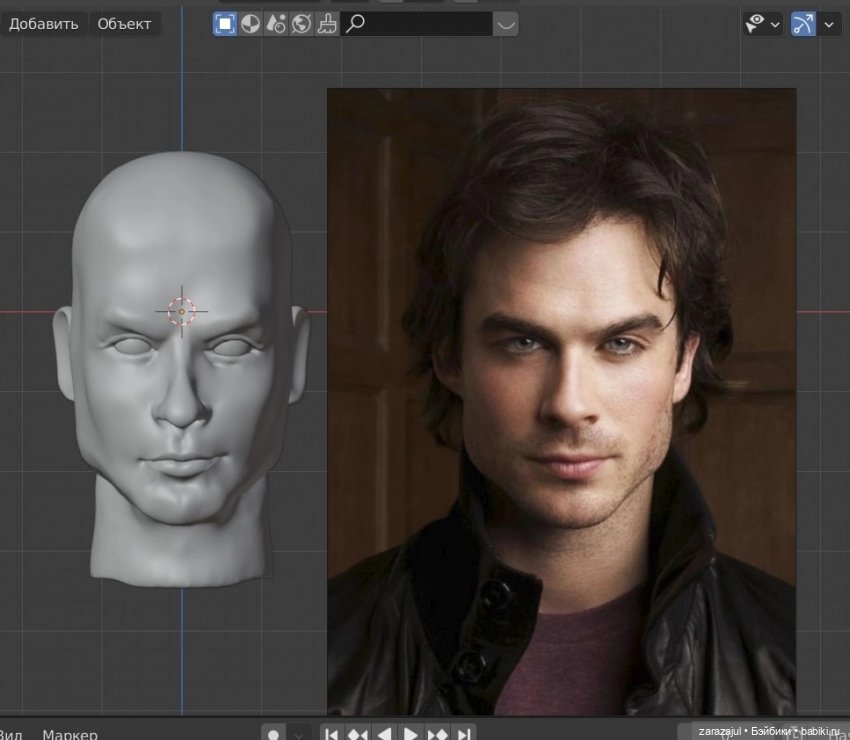The height and width of the screenshot is (740, 850).
Task: Toggle the viewport gizmos button
Action: (x=803, y=24)
